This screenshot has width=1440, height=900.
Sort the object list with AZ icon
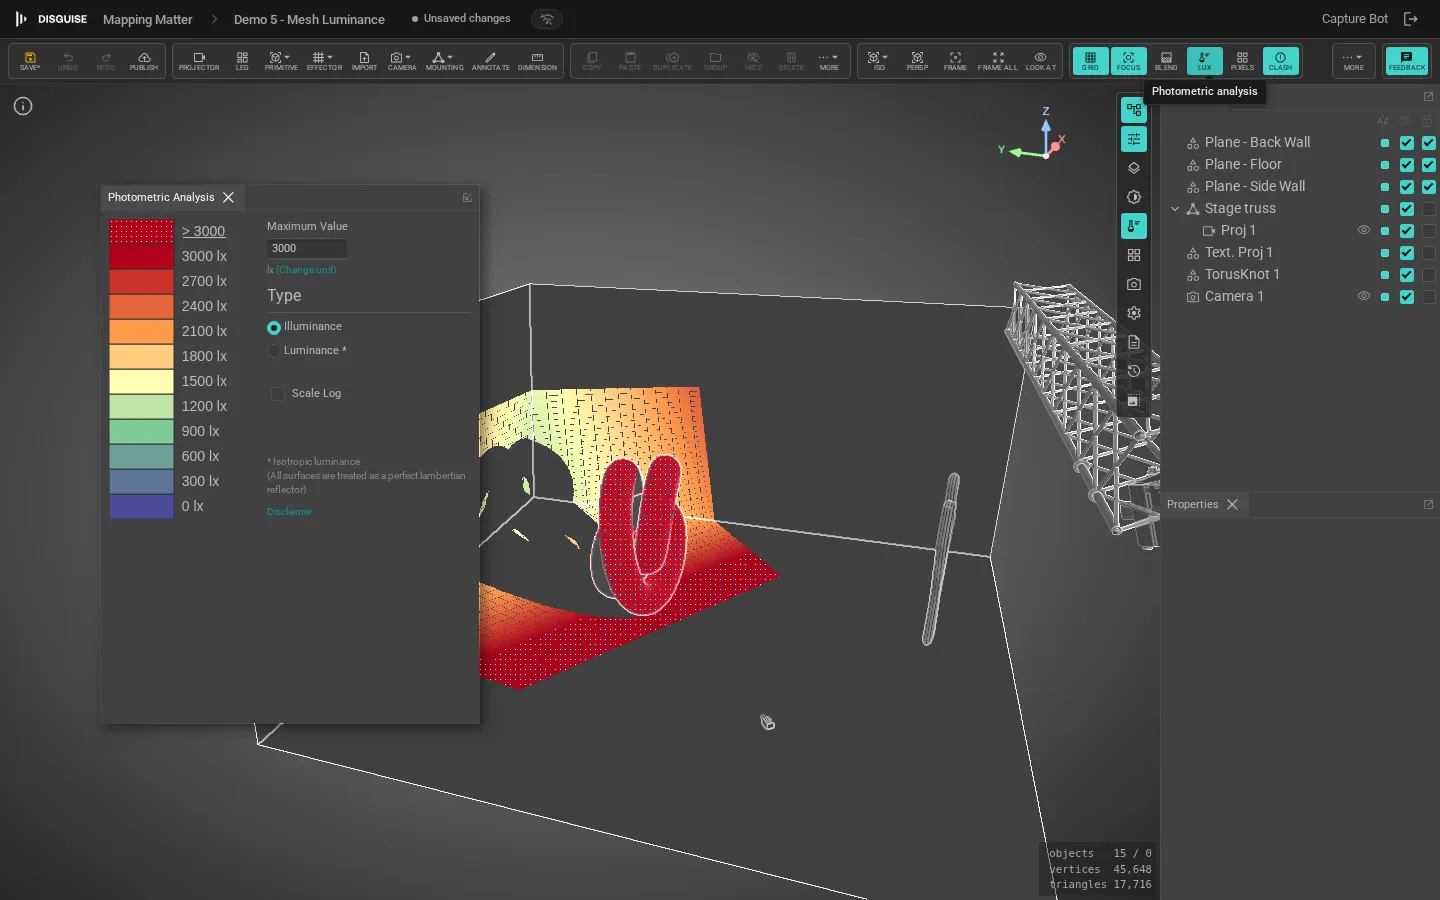coord(1383,121)
